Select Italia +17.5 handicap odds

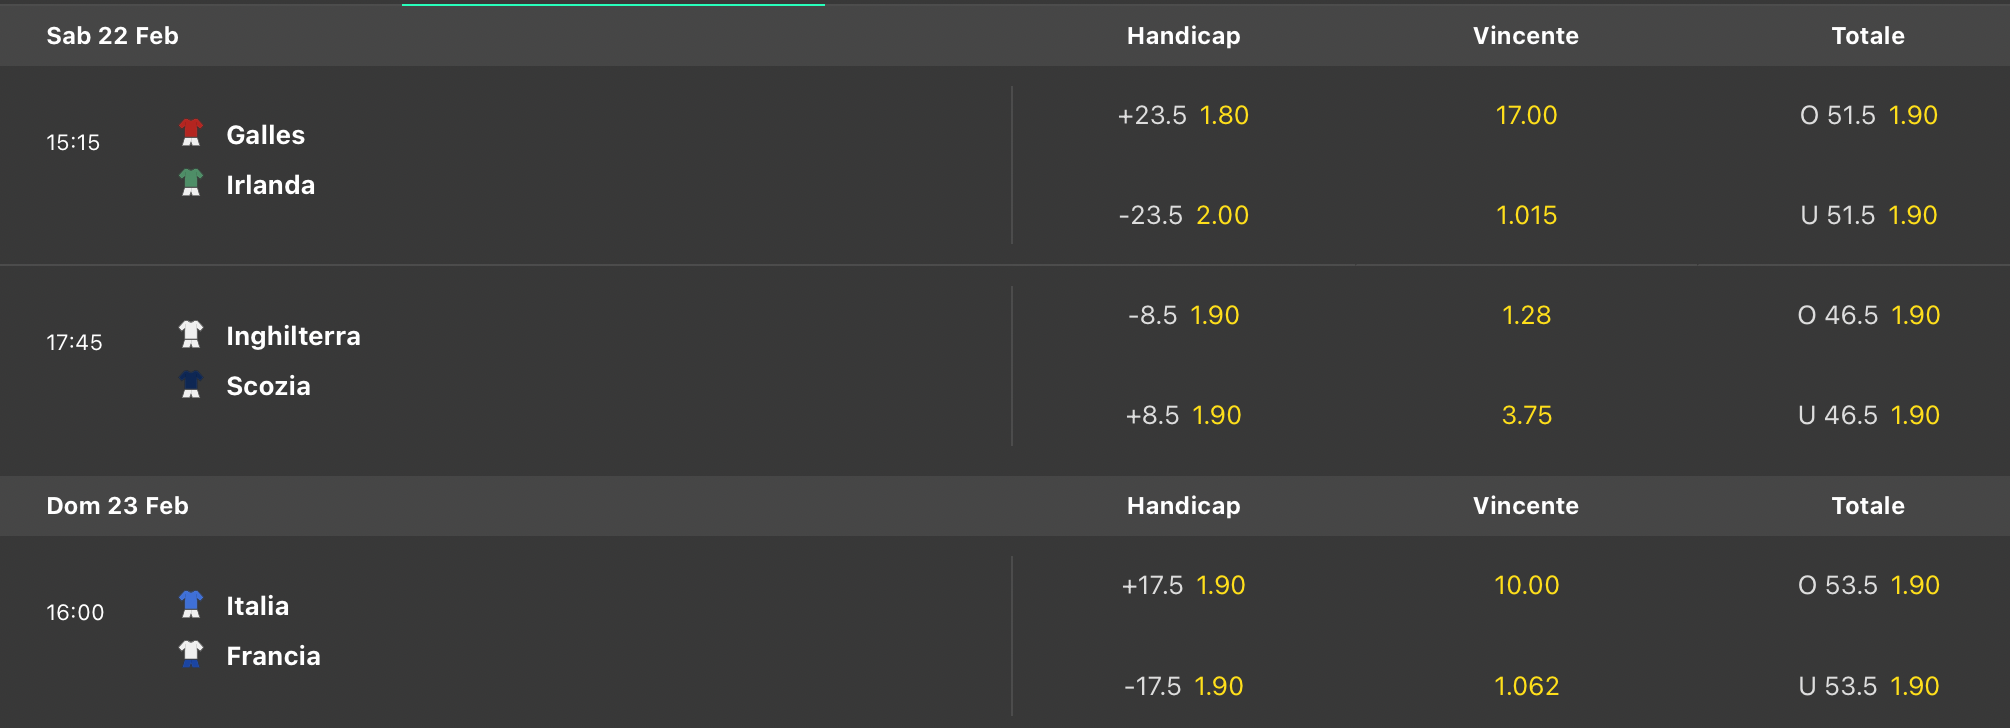click(x=1183, y=586)
